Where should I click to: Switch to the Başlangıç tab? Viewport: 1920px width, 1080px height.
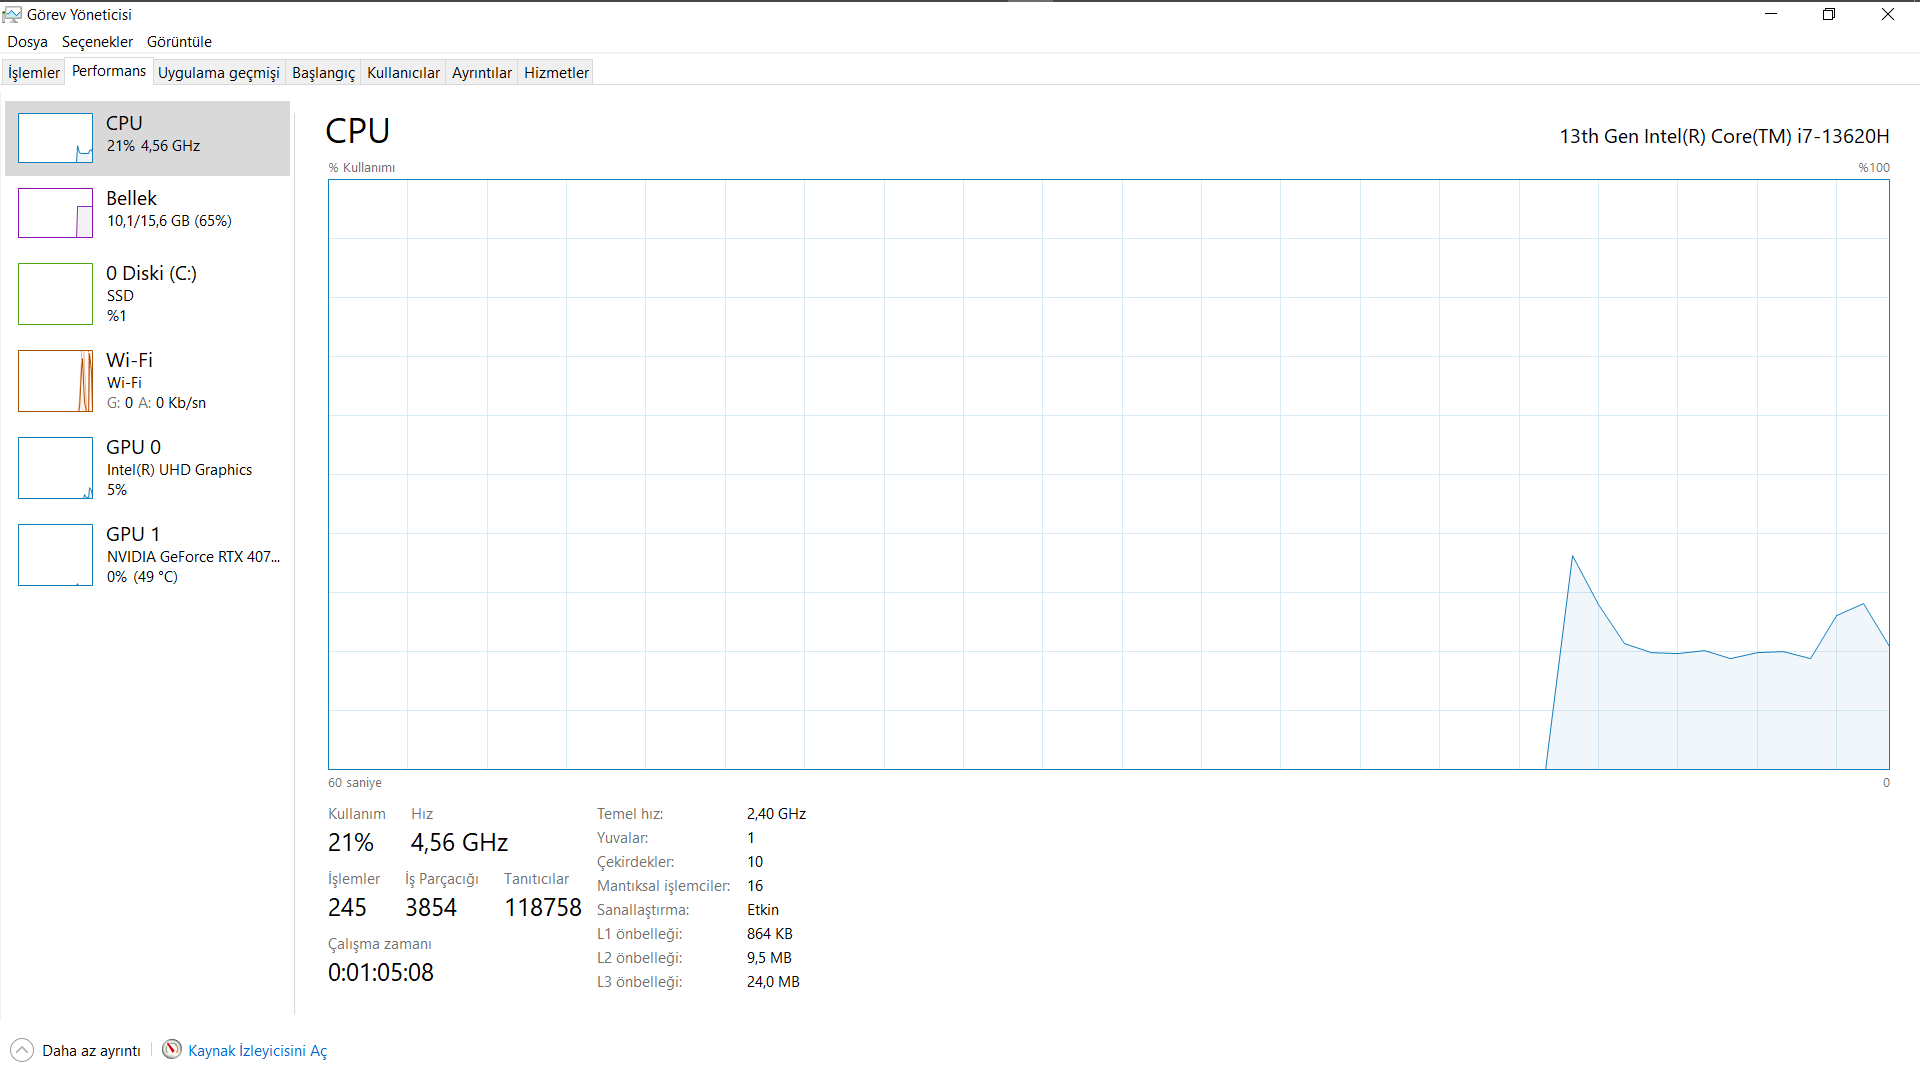click(x=323, y=73)
